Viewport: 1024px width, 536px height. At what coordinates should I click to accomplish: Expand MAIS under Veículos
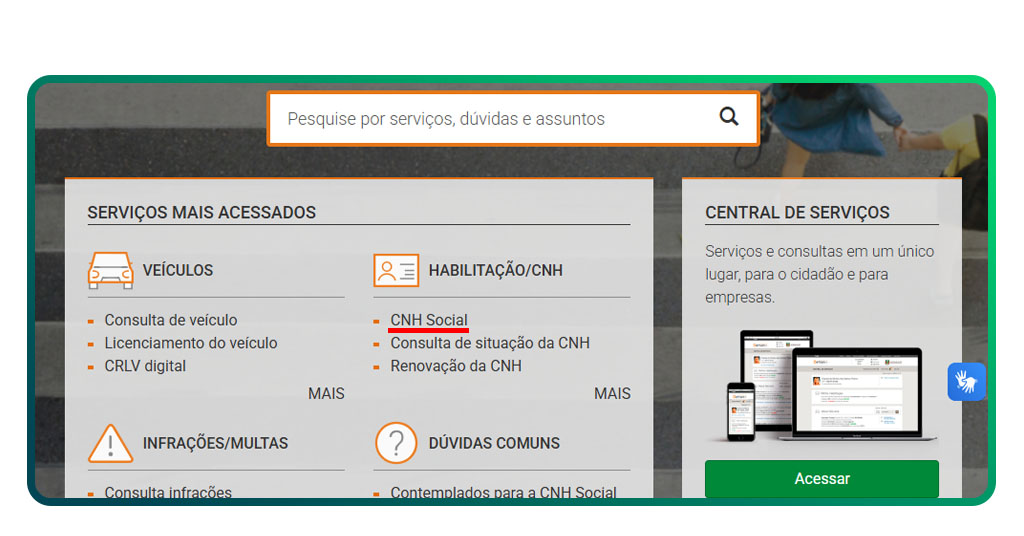326,393
